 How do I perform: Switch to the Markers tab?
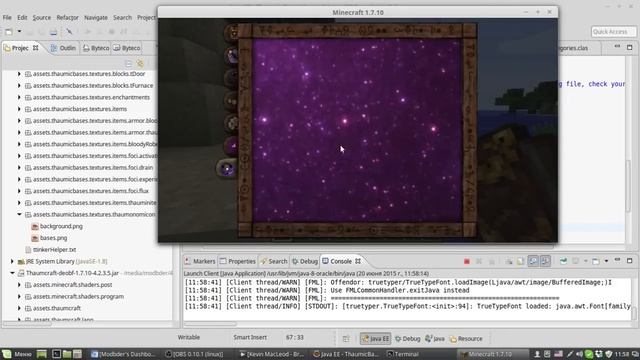(x=200, y=261)
